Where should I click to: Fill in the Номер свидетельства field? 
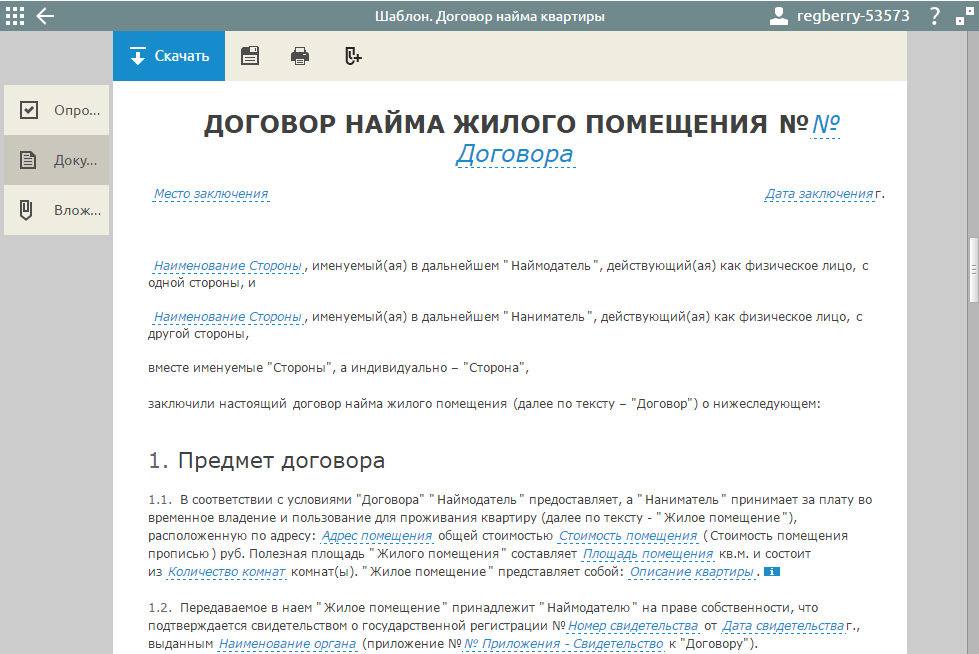click(632, 626)
